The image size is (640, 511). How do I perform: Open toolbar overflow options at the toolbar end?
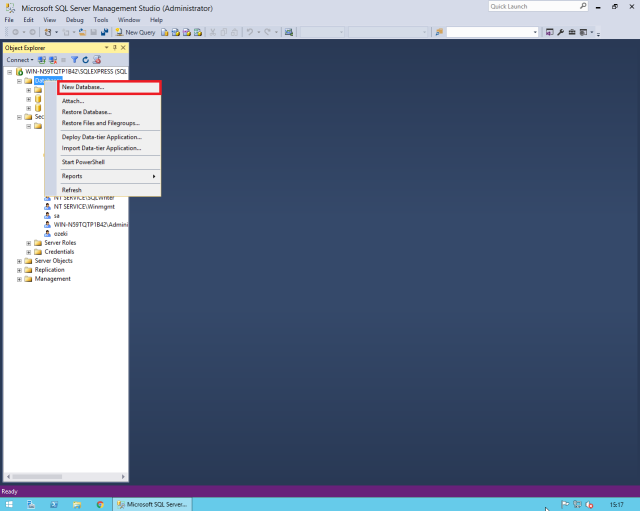[598, 33]
